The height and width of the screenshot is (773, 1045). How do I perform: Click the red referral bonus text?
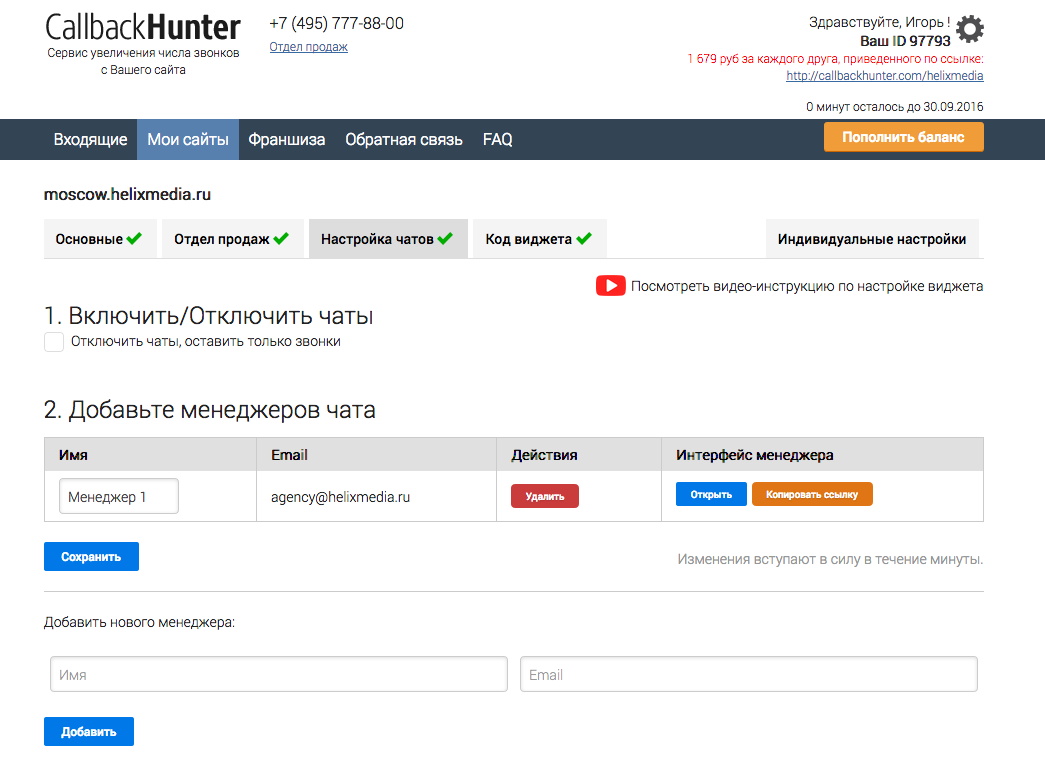[835, 59]
